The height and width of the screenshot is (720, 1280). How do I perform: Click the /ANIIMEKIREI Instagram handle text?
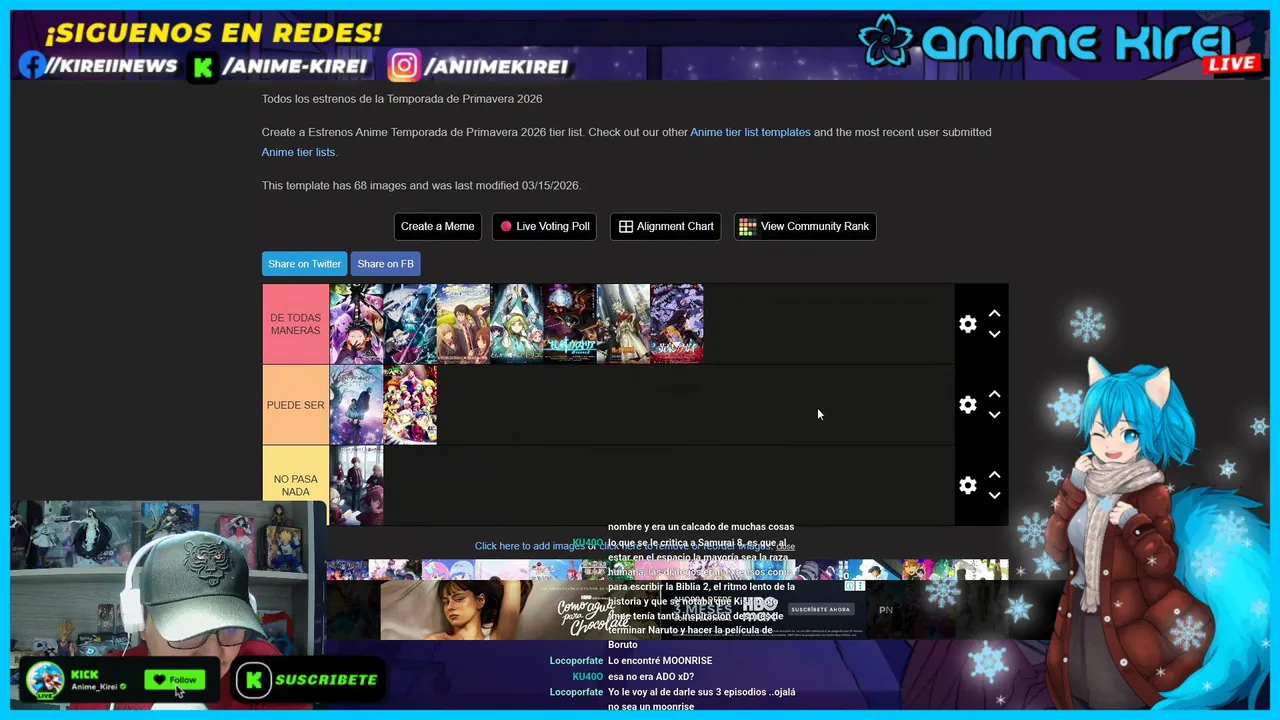[497, 67]
